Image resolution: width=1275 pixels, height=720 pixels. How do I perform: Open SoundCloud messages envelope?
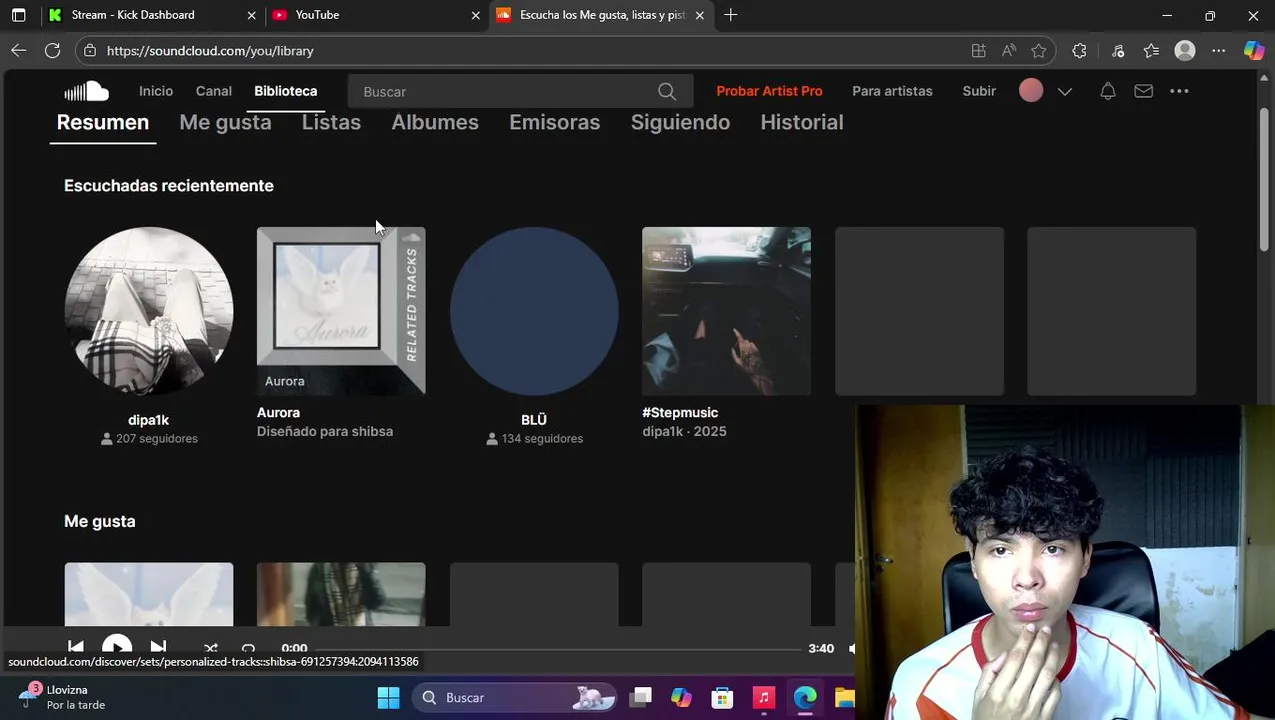tap(1143, 91)
